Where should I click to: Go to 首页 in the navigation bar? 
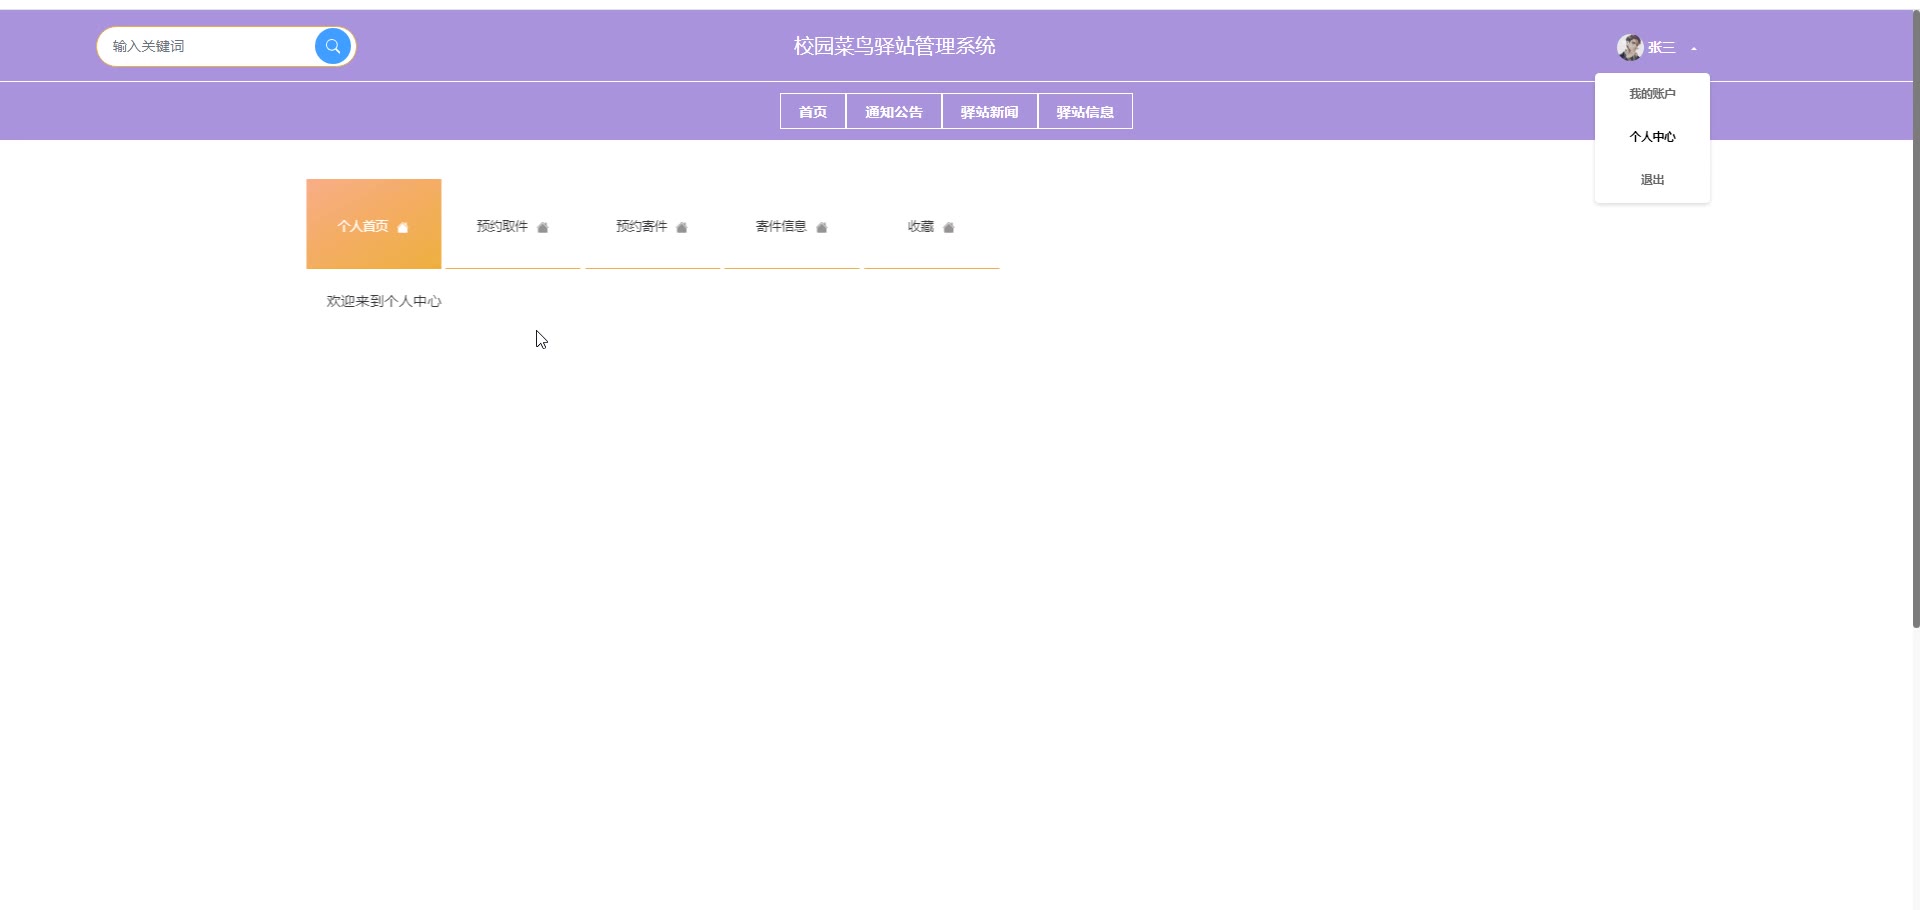pyautogui.click(x=813, y=111)
